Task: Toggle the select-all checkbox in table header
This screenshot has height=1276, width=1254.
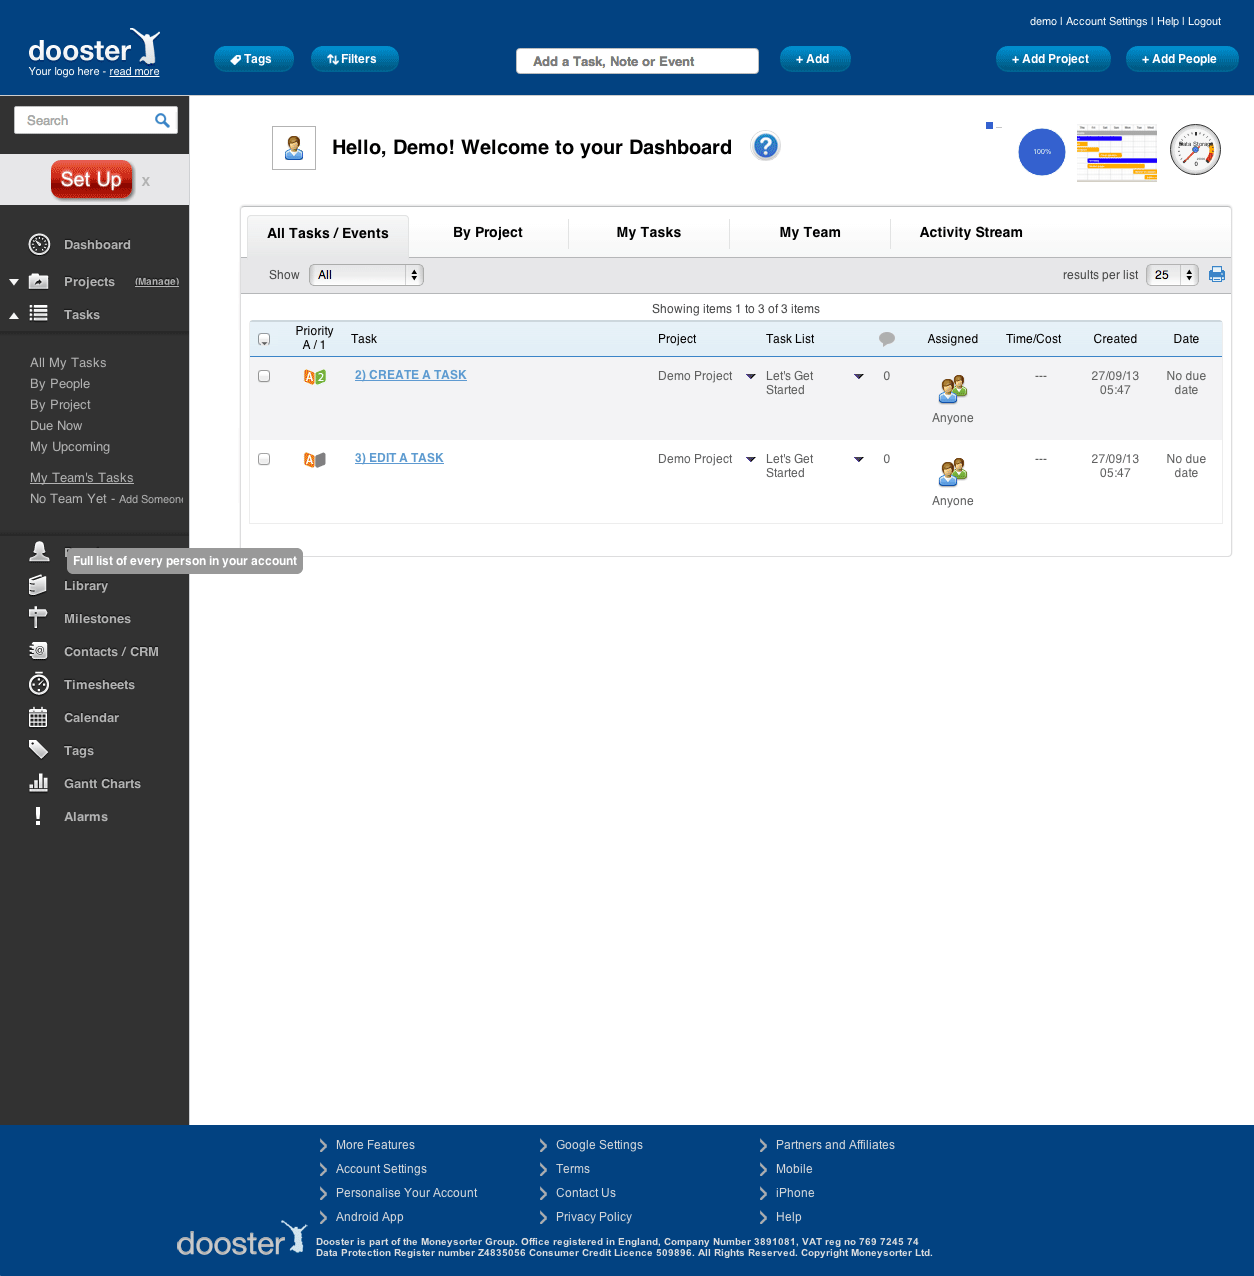Action: pyautogui.click(x=264, y=339)
